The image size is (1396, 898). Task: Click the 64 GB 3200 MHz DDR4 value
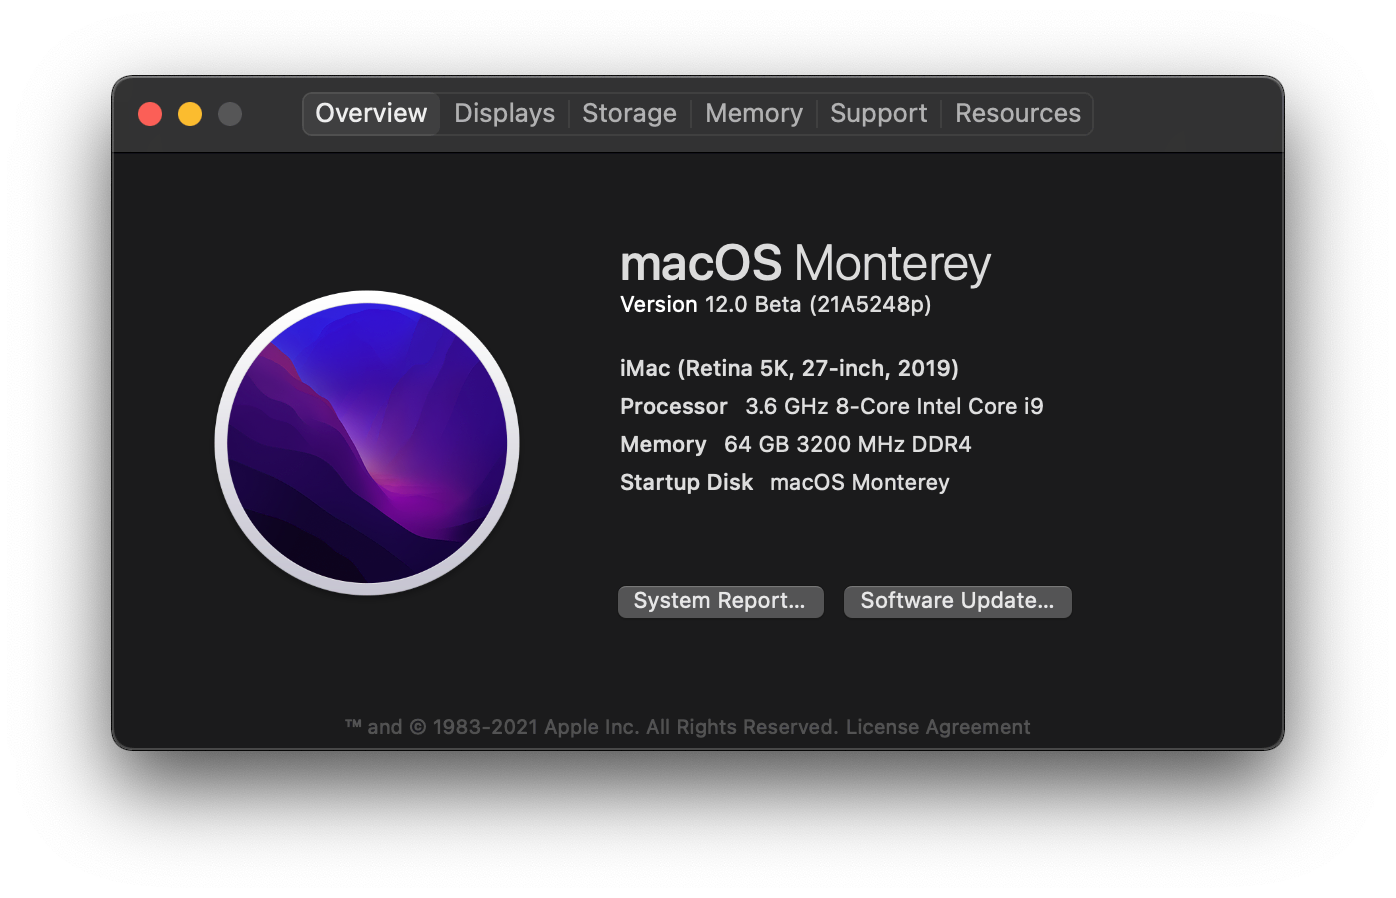coord(847,444)
